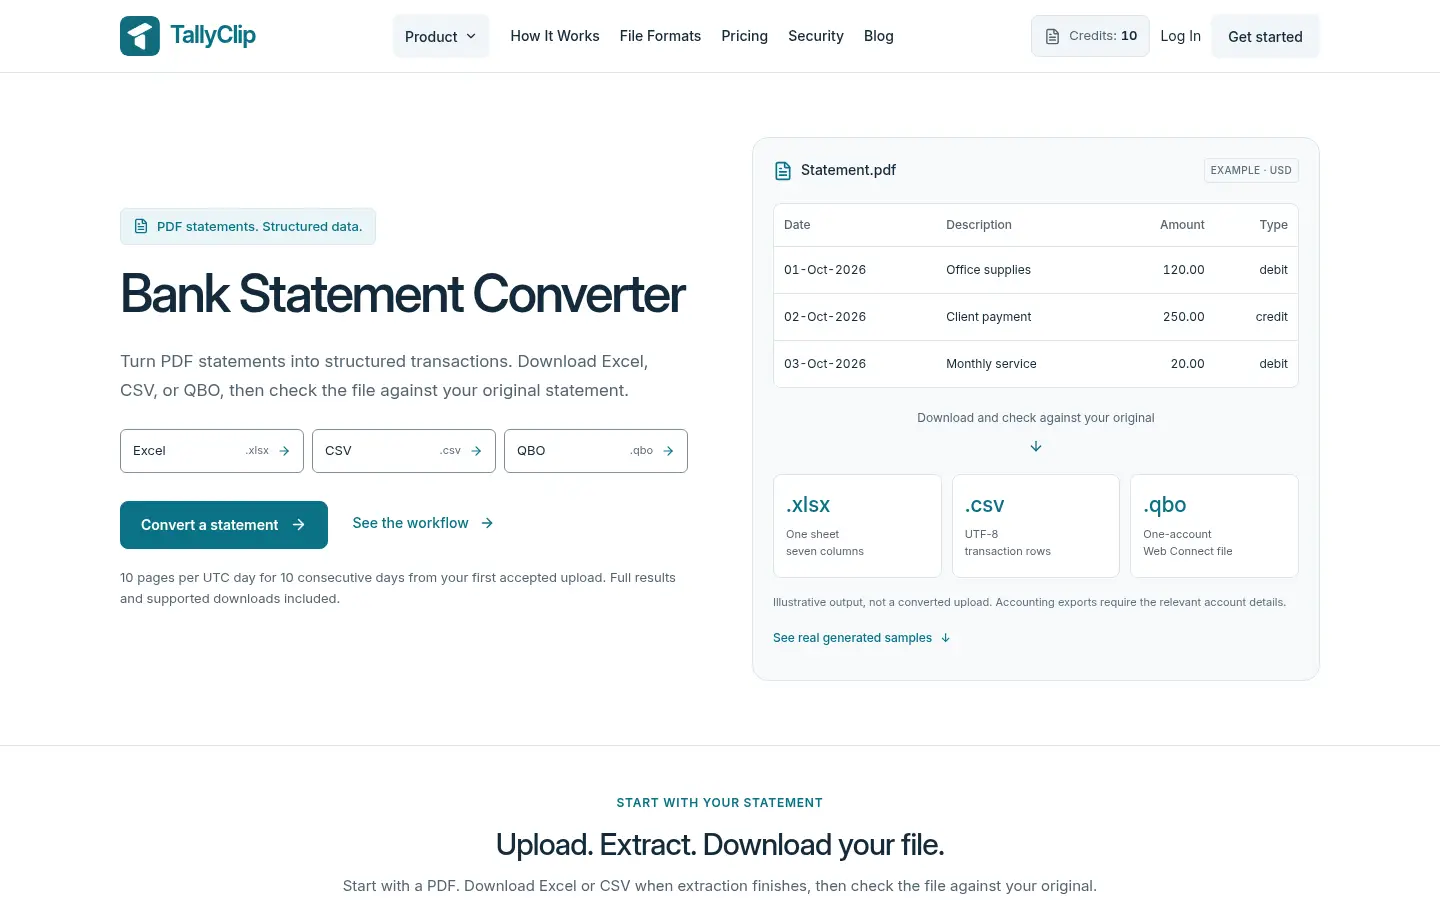The width and height of the screenshot is (1440, 900).
Task: Click the down arrow next to See real generated samples
Action: tap(945, 638)
